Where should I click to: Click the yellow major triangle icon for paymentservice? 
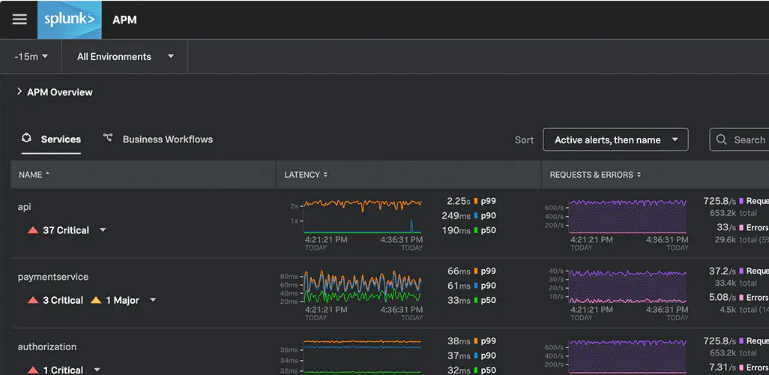[96, 300]
